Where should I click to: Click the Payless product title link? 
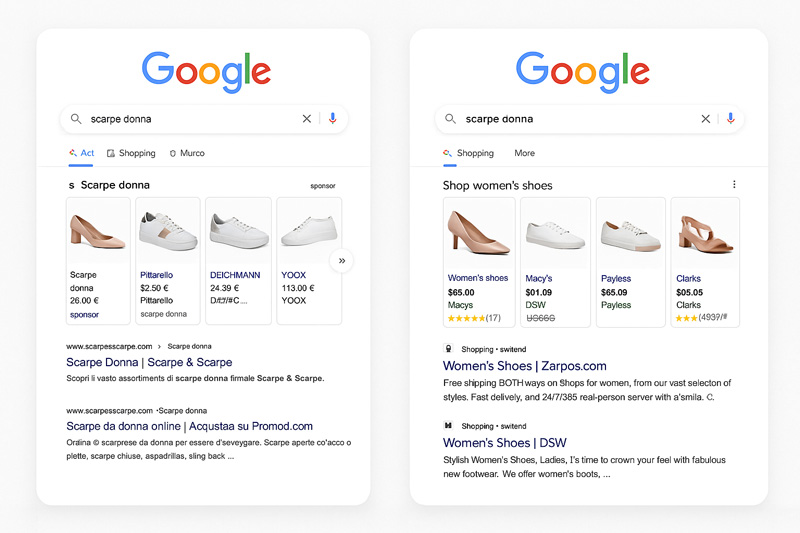[x=616, y=278]
